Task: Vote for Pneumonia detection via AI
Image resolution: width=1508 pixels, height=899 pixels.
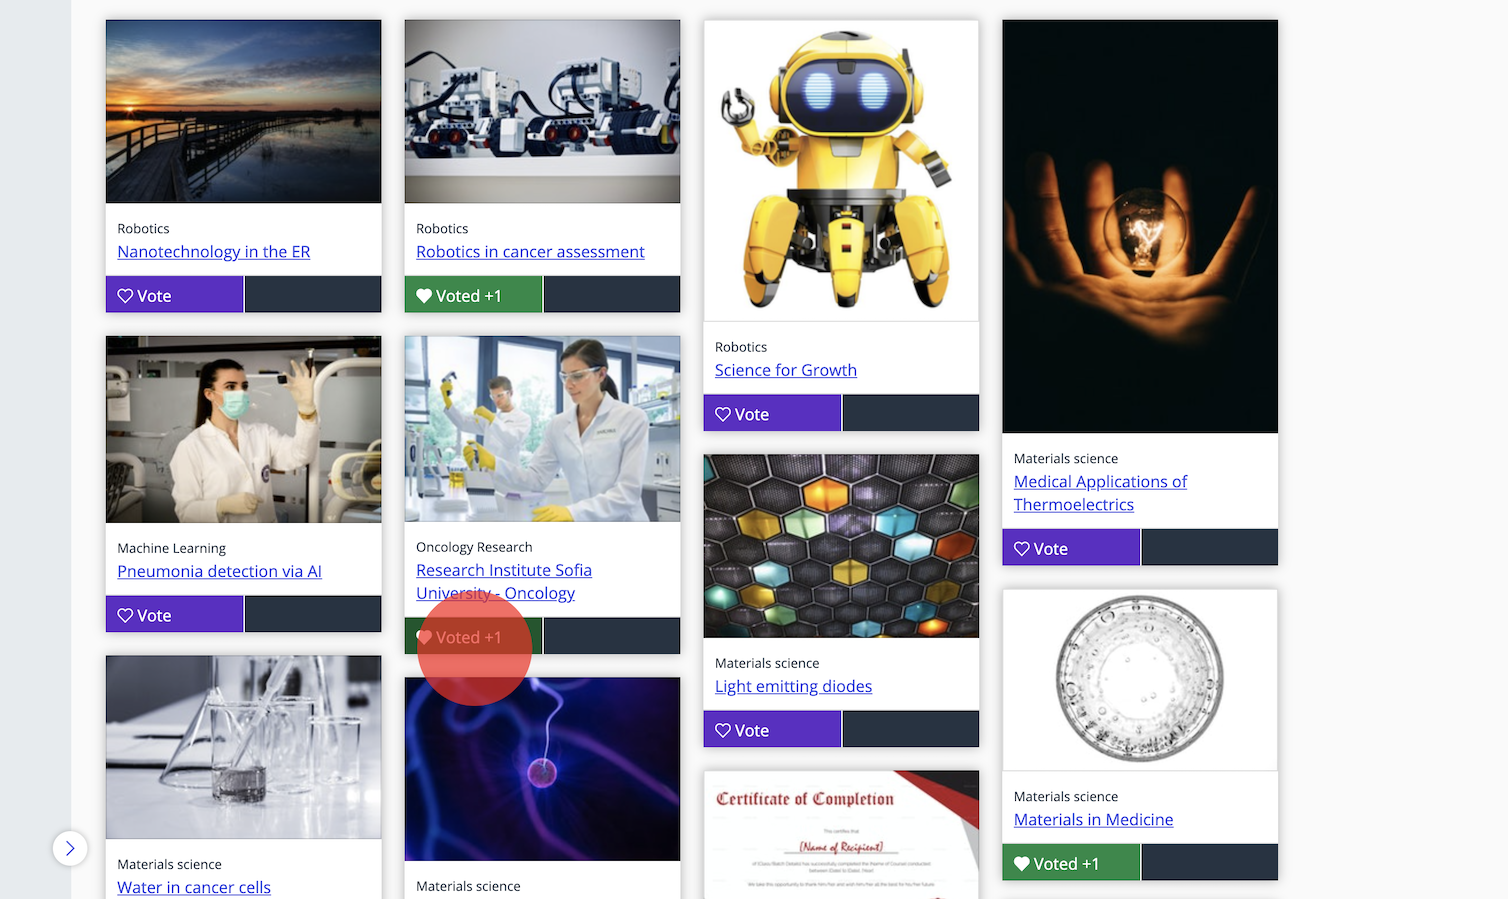Action: coord(174,614)
